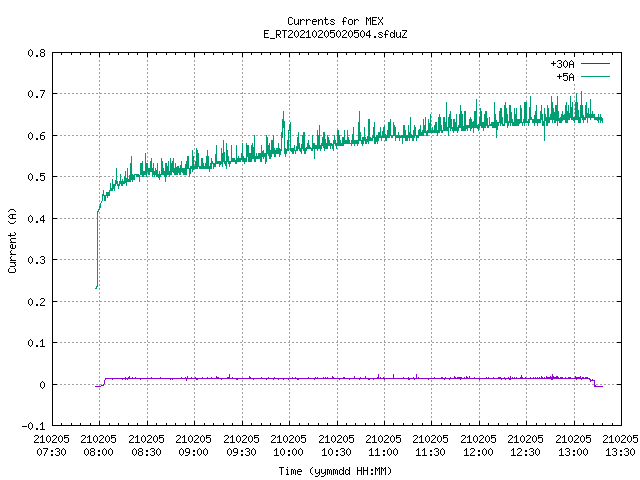
Task: Click the 12:00 time tick label
Action: point(478,452)
